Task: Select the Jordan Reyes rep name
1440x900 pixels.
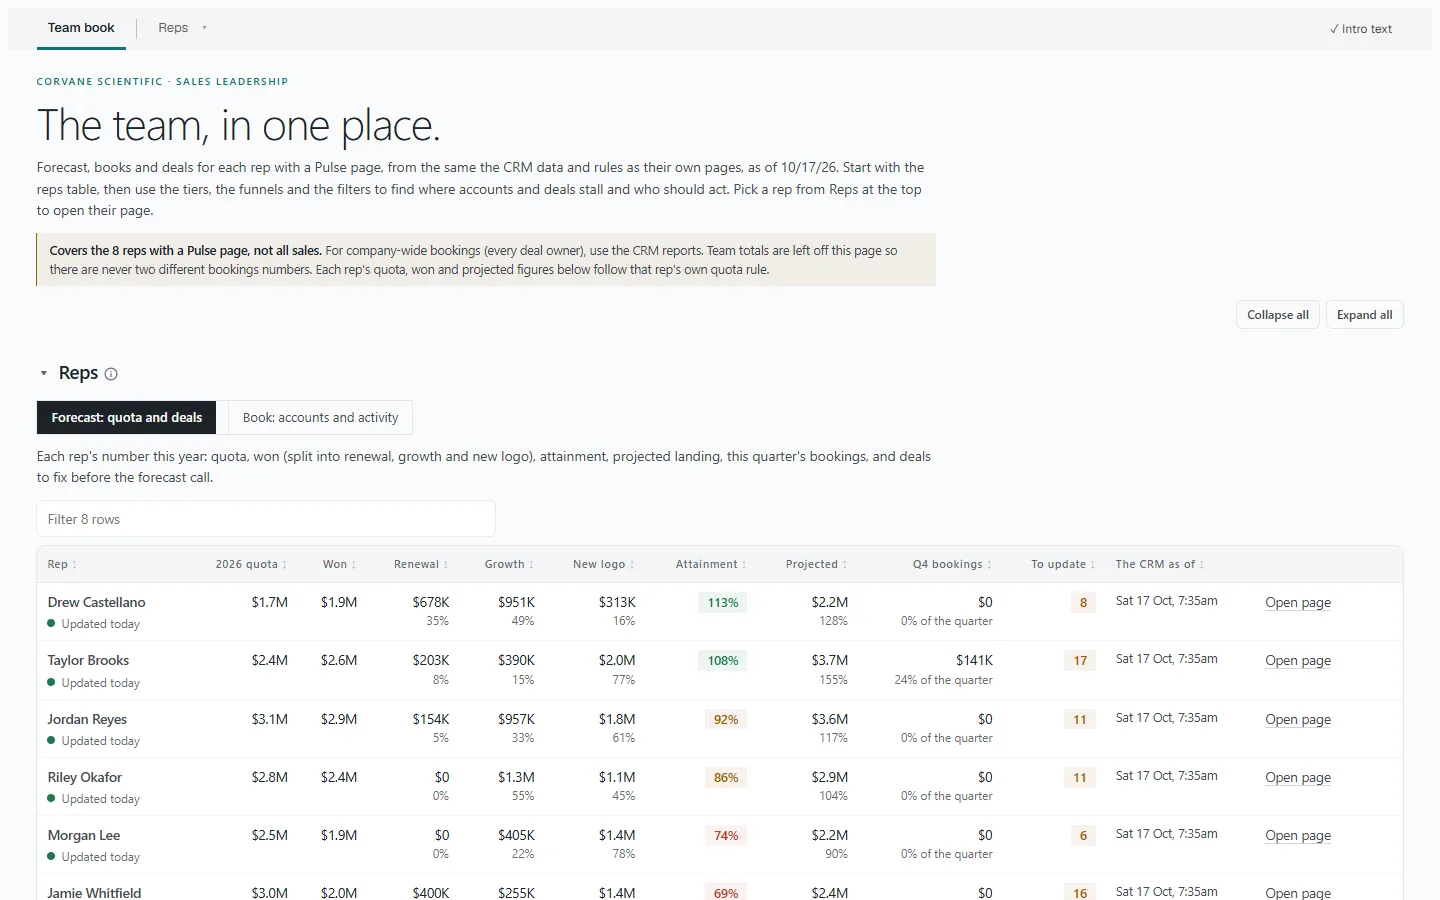Action: 87,720
